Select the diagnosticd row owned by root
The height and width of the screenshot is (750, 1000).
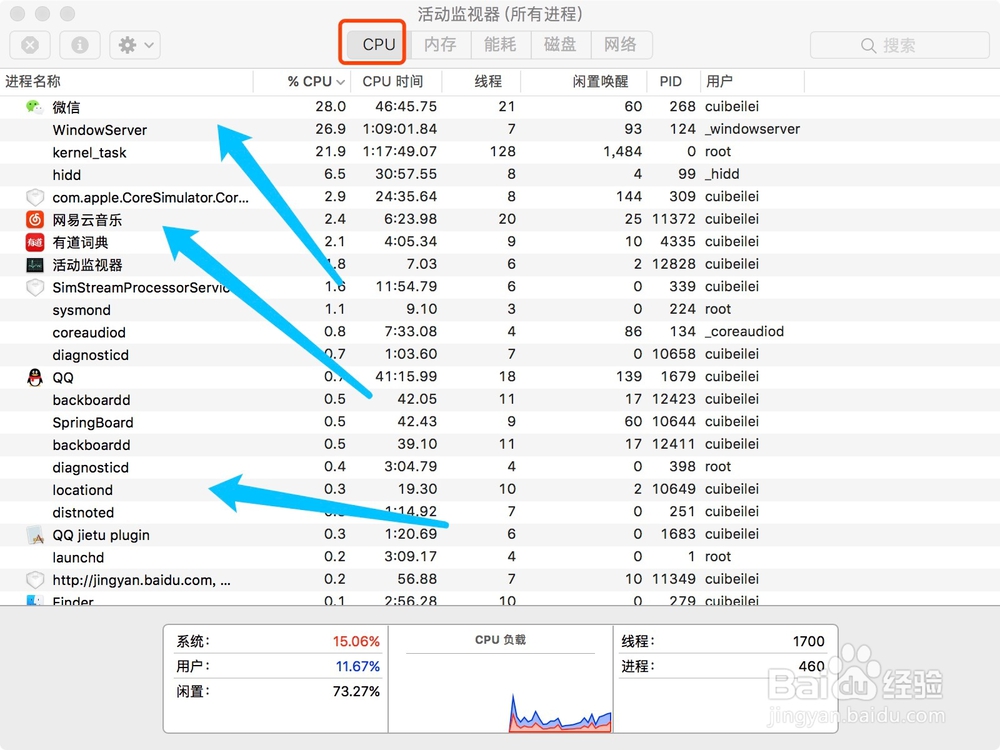500,467
